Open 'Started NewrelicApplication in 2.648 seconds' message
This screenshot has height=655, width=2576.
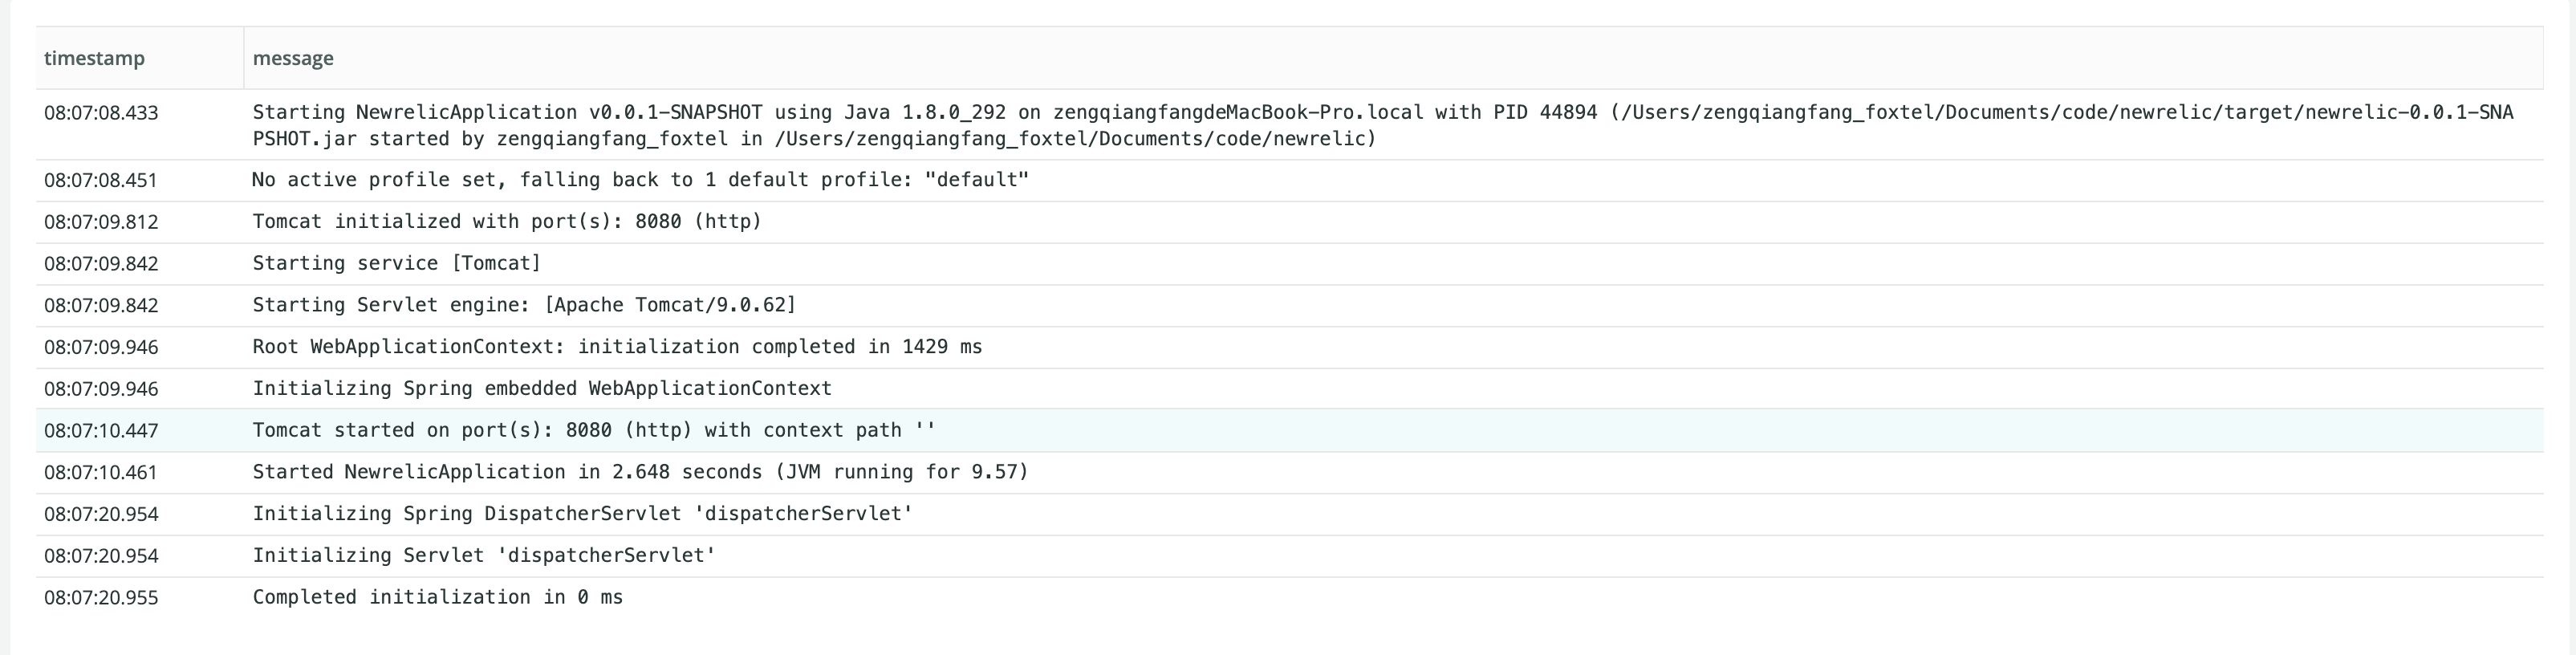point(640,472)
